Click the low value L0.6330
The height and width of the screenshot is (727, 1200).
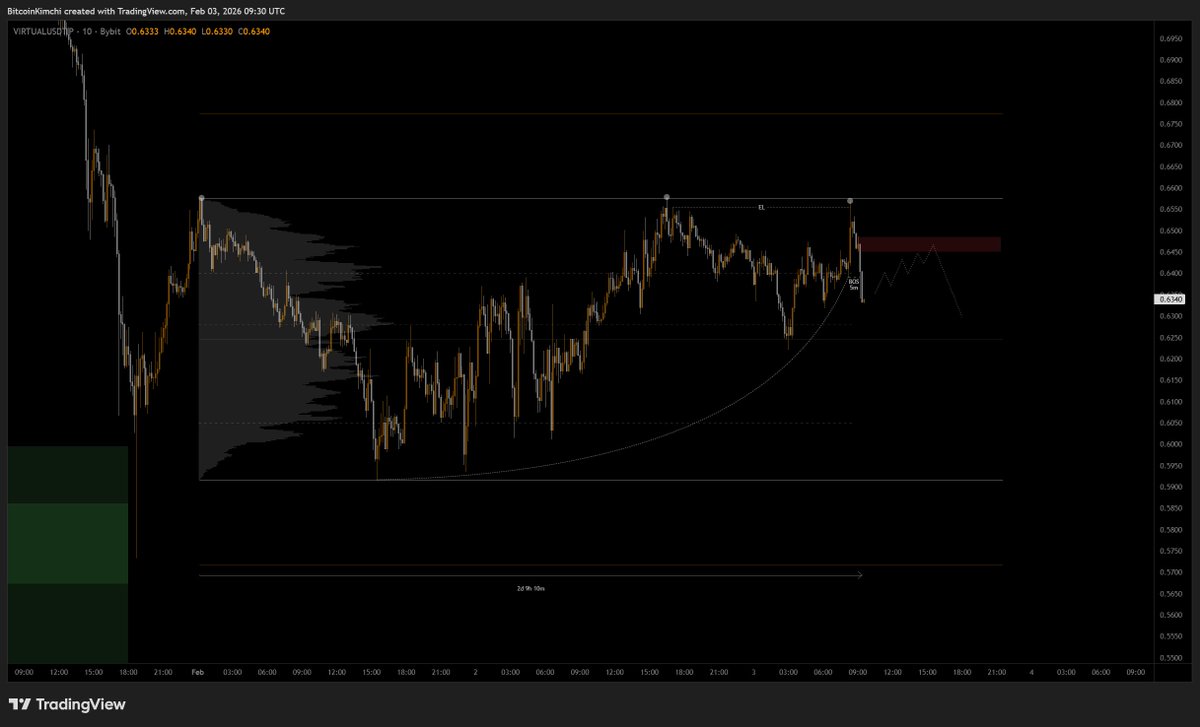(x=219, y=31)
